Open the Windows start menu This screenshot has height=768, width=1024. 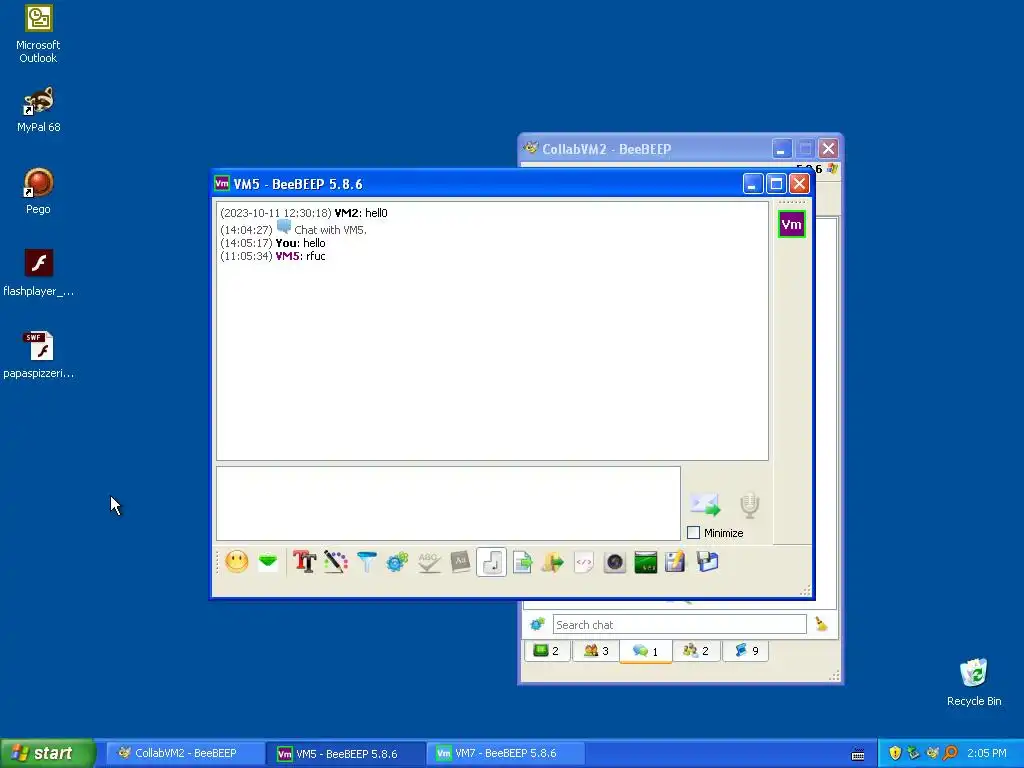[x=47, y=753]
